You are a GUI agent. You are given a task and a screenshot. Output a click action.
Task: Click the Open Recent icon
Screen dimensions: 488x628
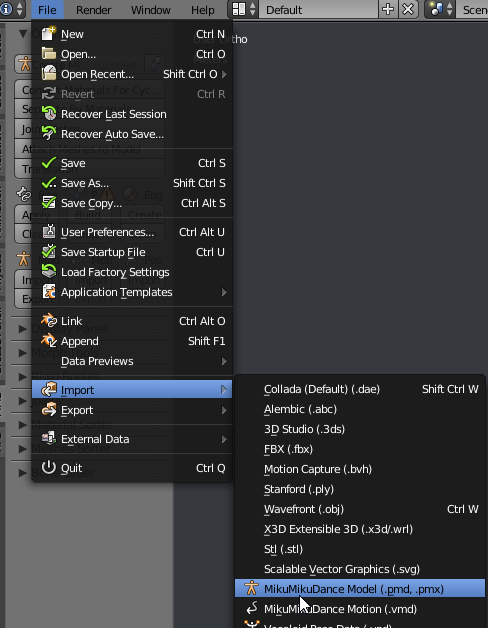click(48, 74)
